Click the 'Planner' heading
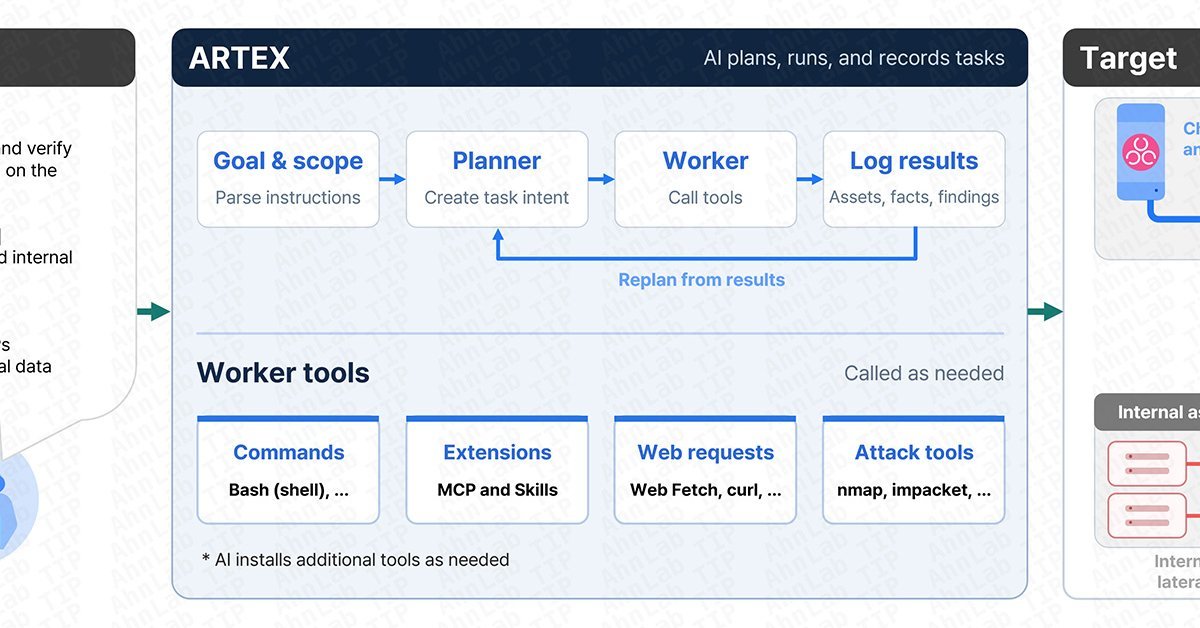 (497, 161)
